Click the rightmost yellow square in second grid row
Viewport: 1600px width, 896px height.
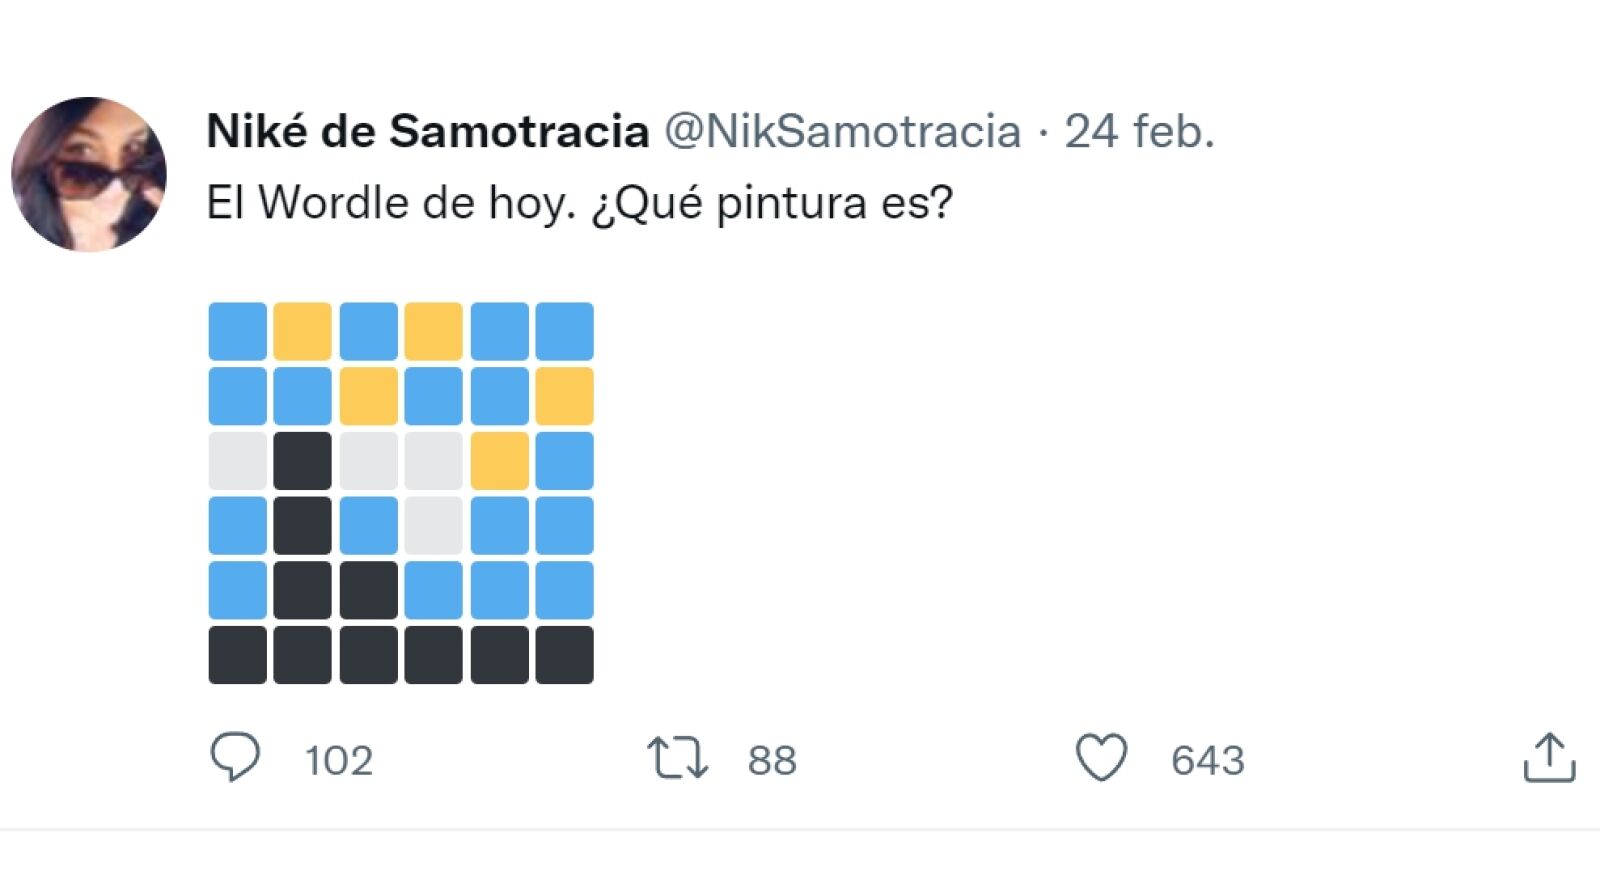click(564, 396)
